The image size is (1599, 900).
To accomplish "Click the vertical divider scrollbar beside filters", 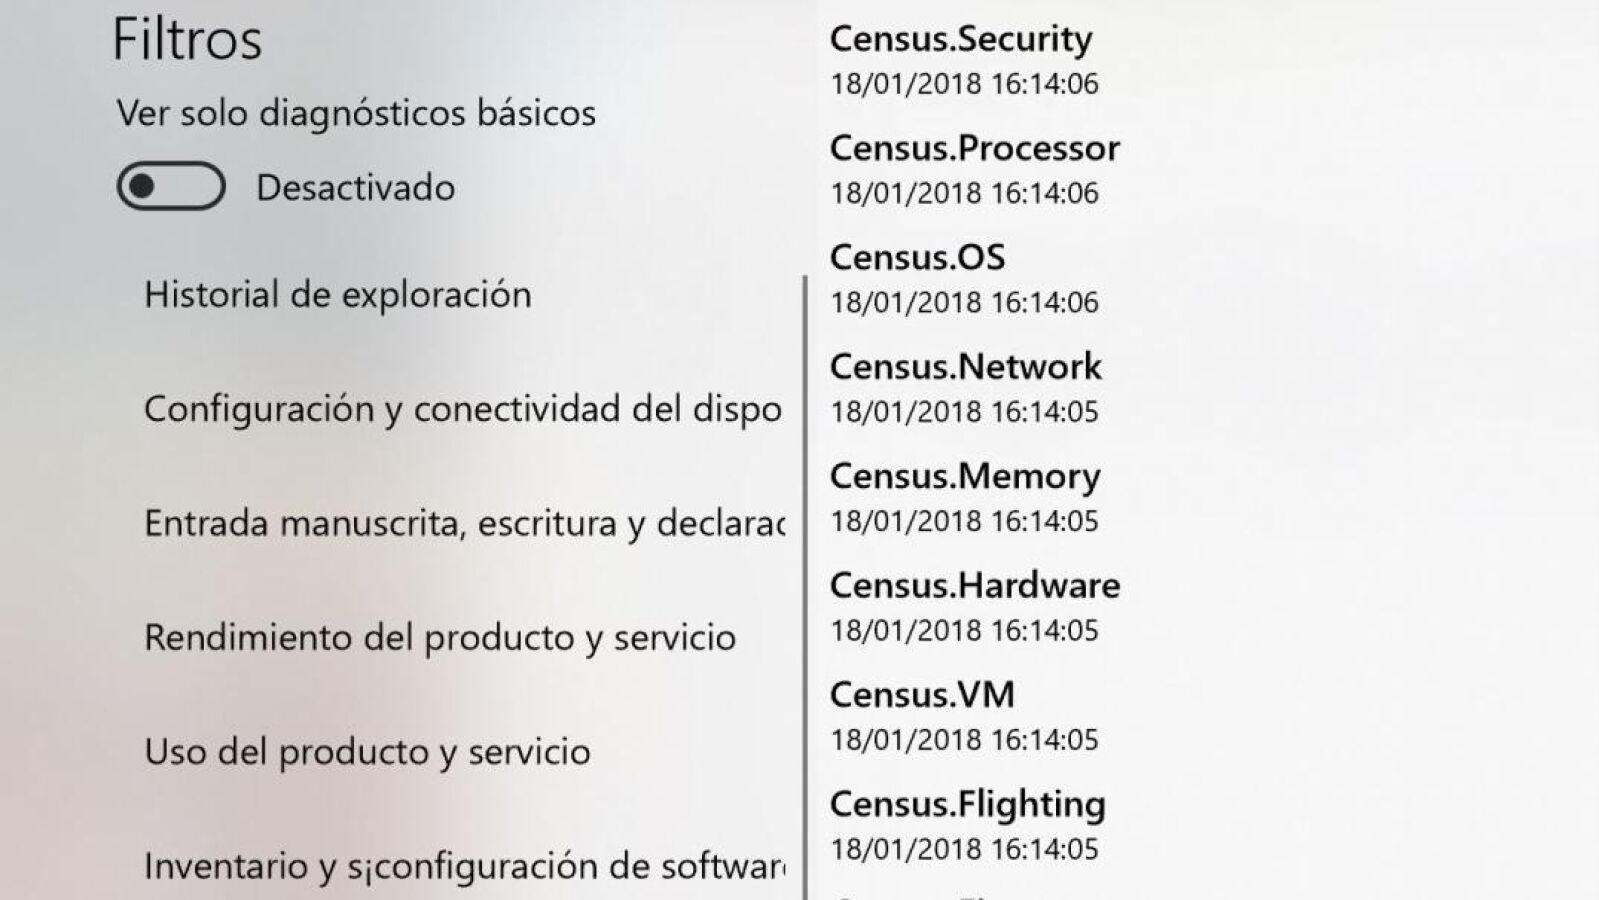I will [x=805, y=587].
